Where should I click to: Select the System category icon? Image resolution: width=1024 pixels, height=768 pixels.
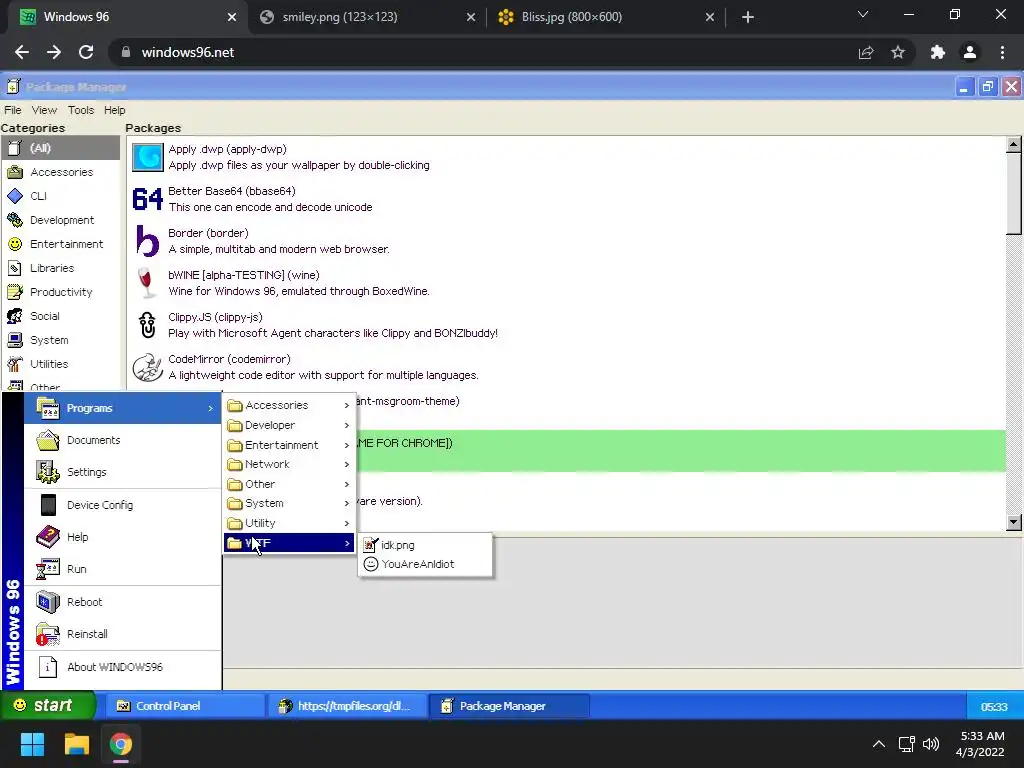coord(15,340)
